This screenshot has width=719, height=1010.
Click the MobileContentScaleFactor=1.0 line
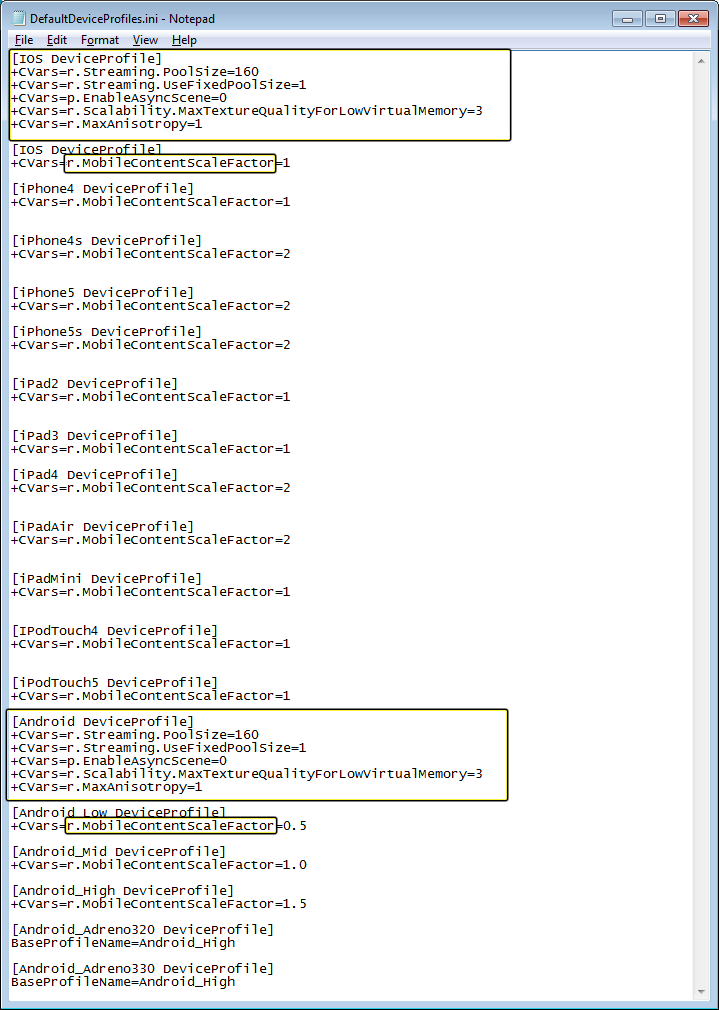coord(158,864)
